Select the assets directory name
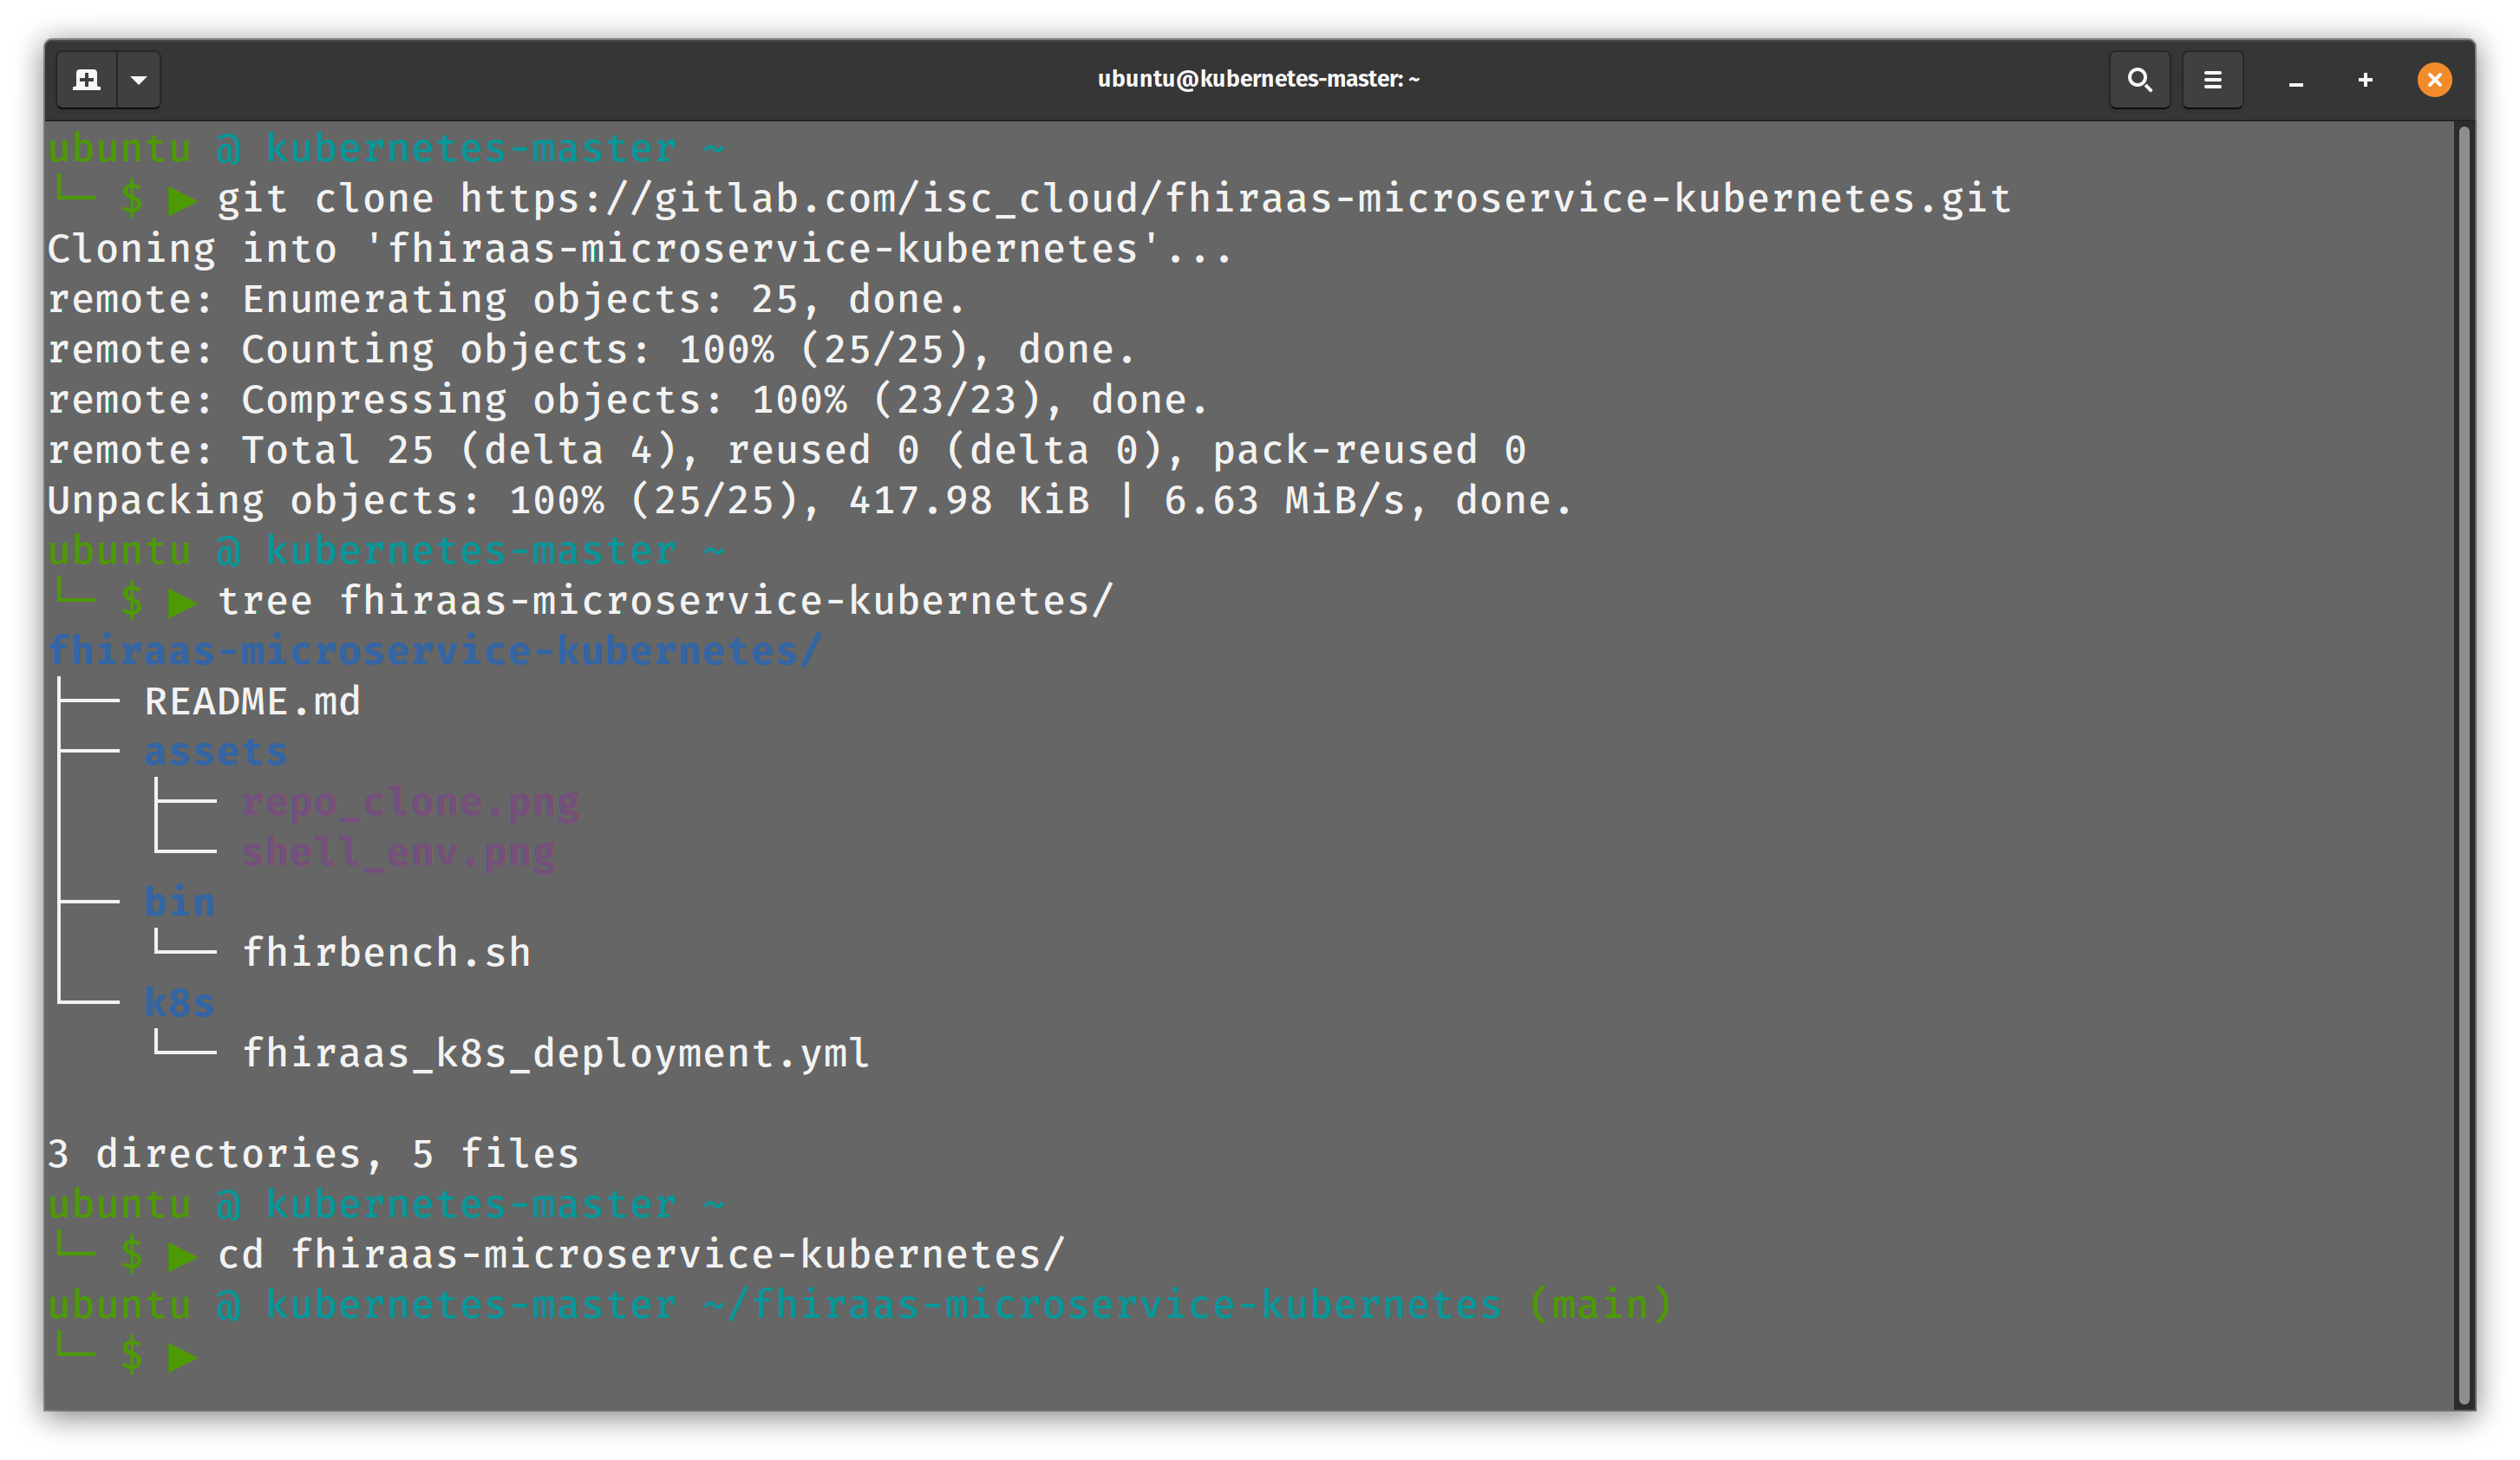Screen dimensions: 2520x1460 (216, 752)
